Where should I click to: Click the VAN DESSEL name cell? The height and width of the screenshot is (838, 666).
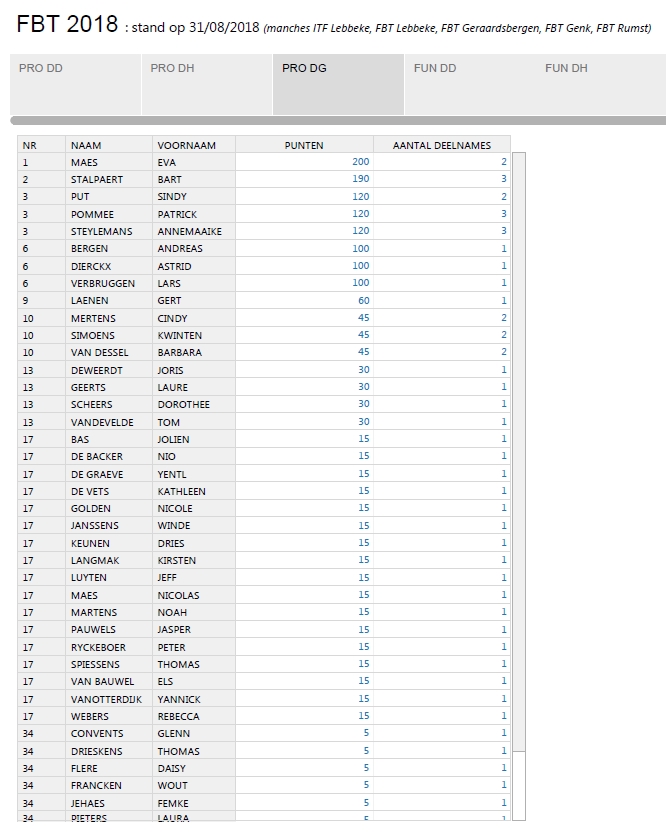109,352
